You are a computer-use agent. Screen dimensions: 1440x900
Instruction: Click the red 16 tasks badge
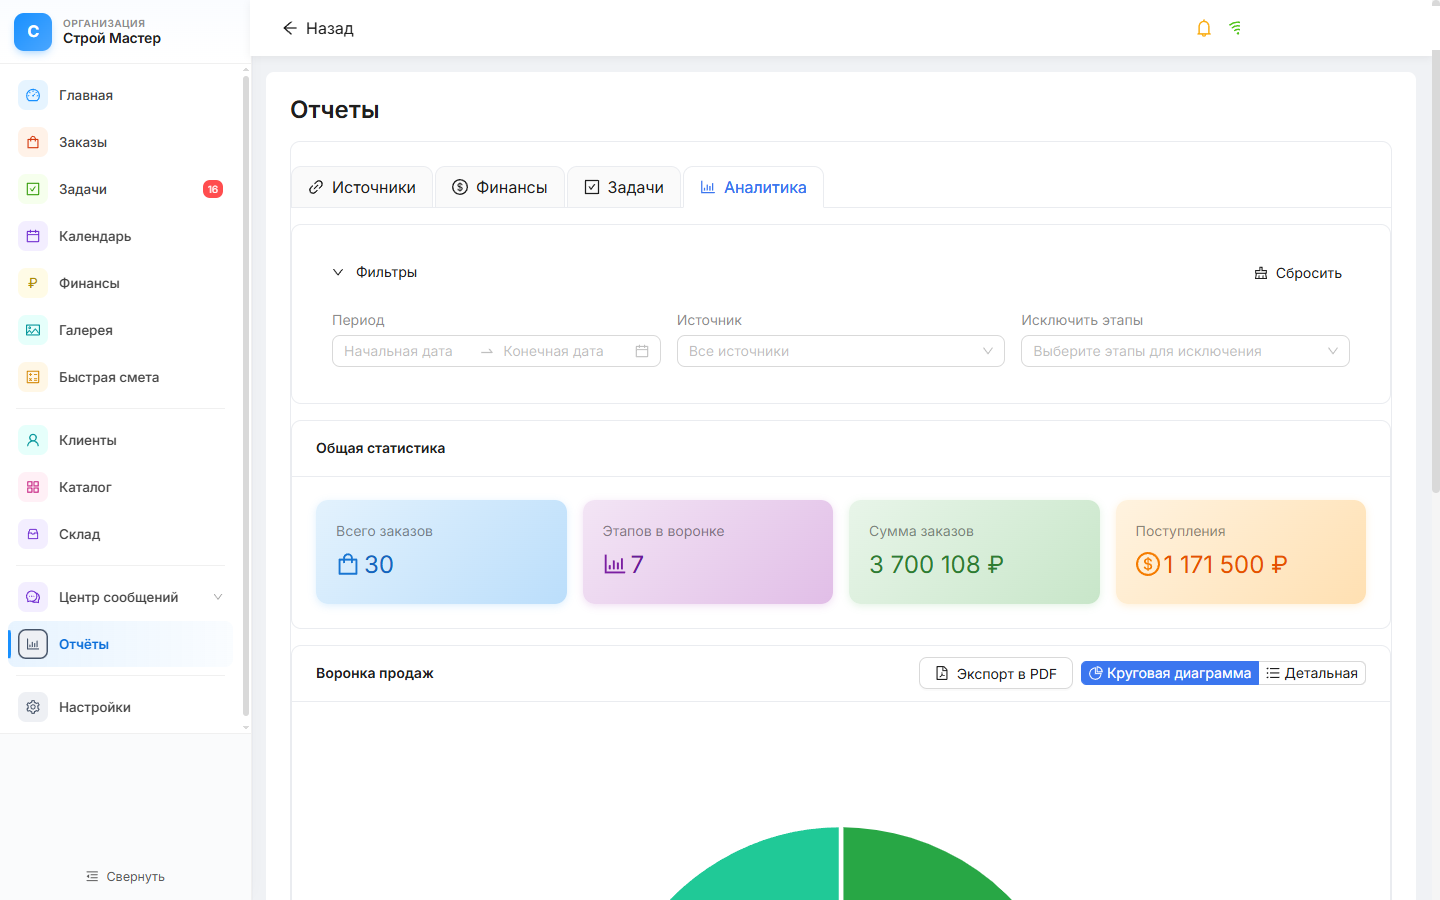[213, 189]
